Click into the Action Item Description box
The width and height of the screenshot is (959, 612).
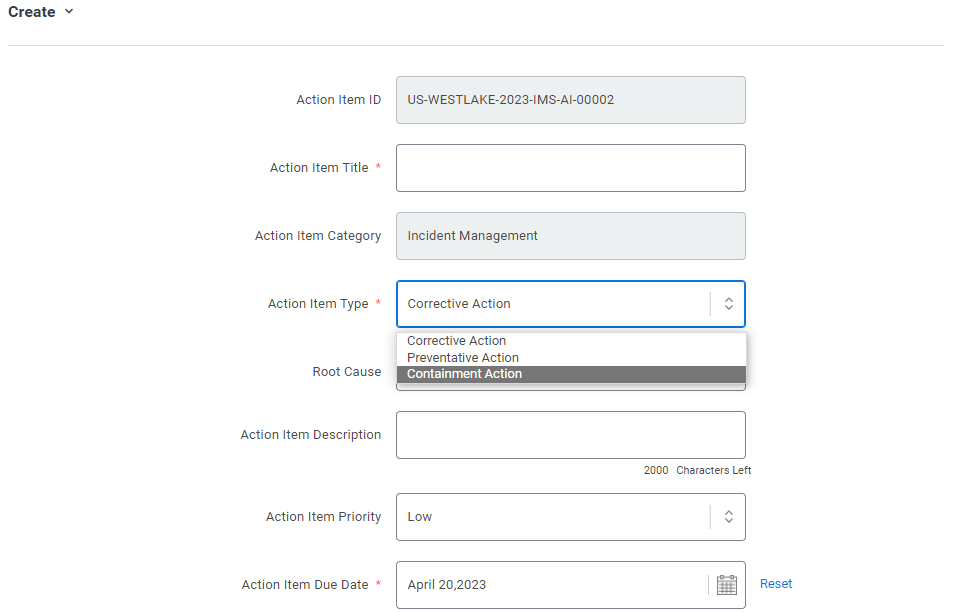571,435
